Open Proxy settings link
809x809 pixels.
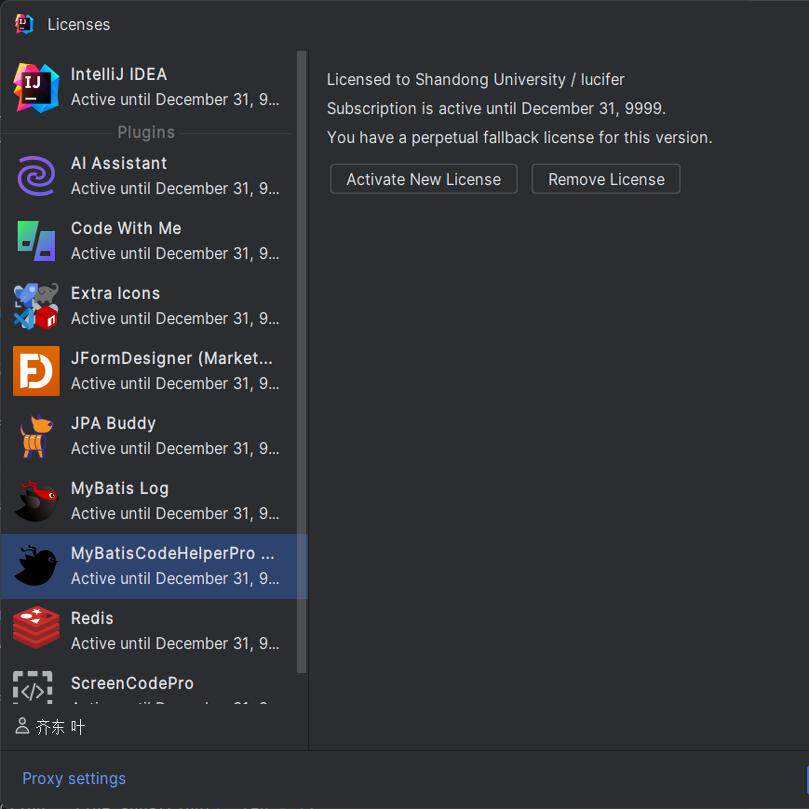point(74,779)
